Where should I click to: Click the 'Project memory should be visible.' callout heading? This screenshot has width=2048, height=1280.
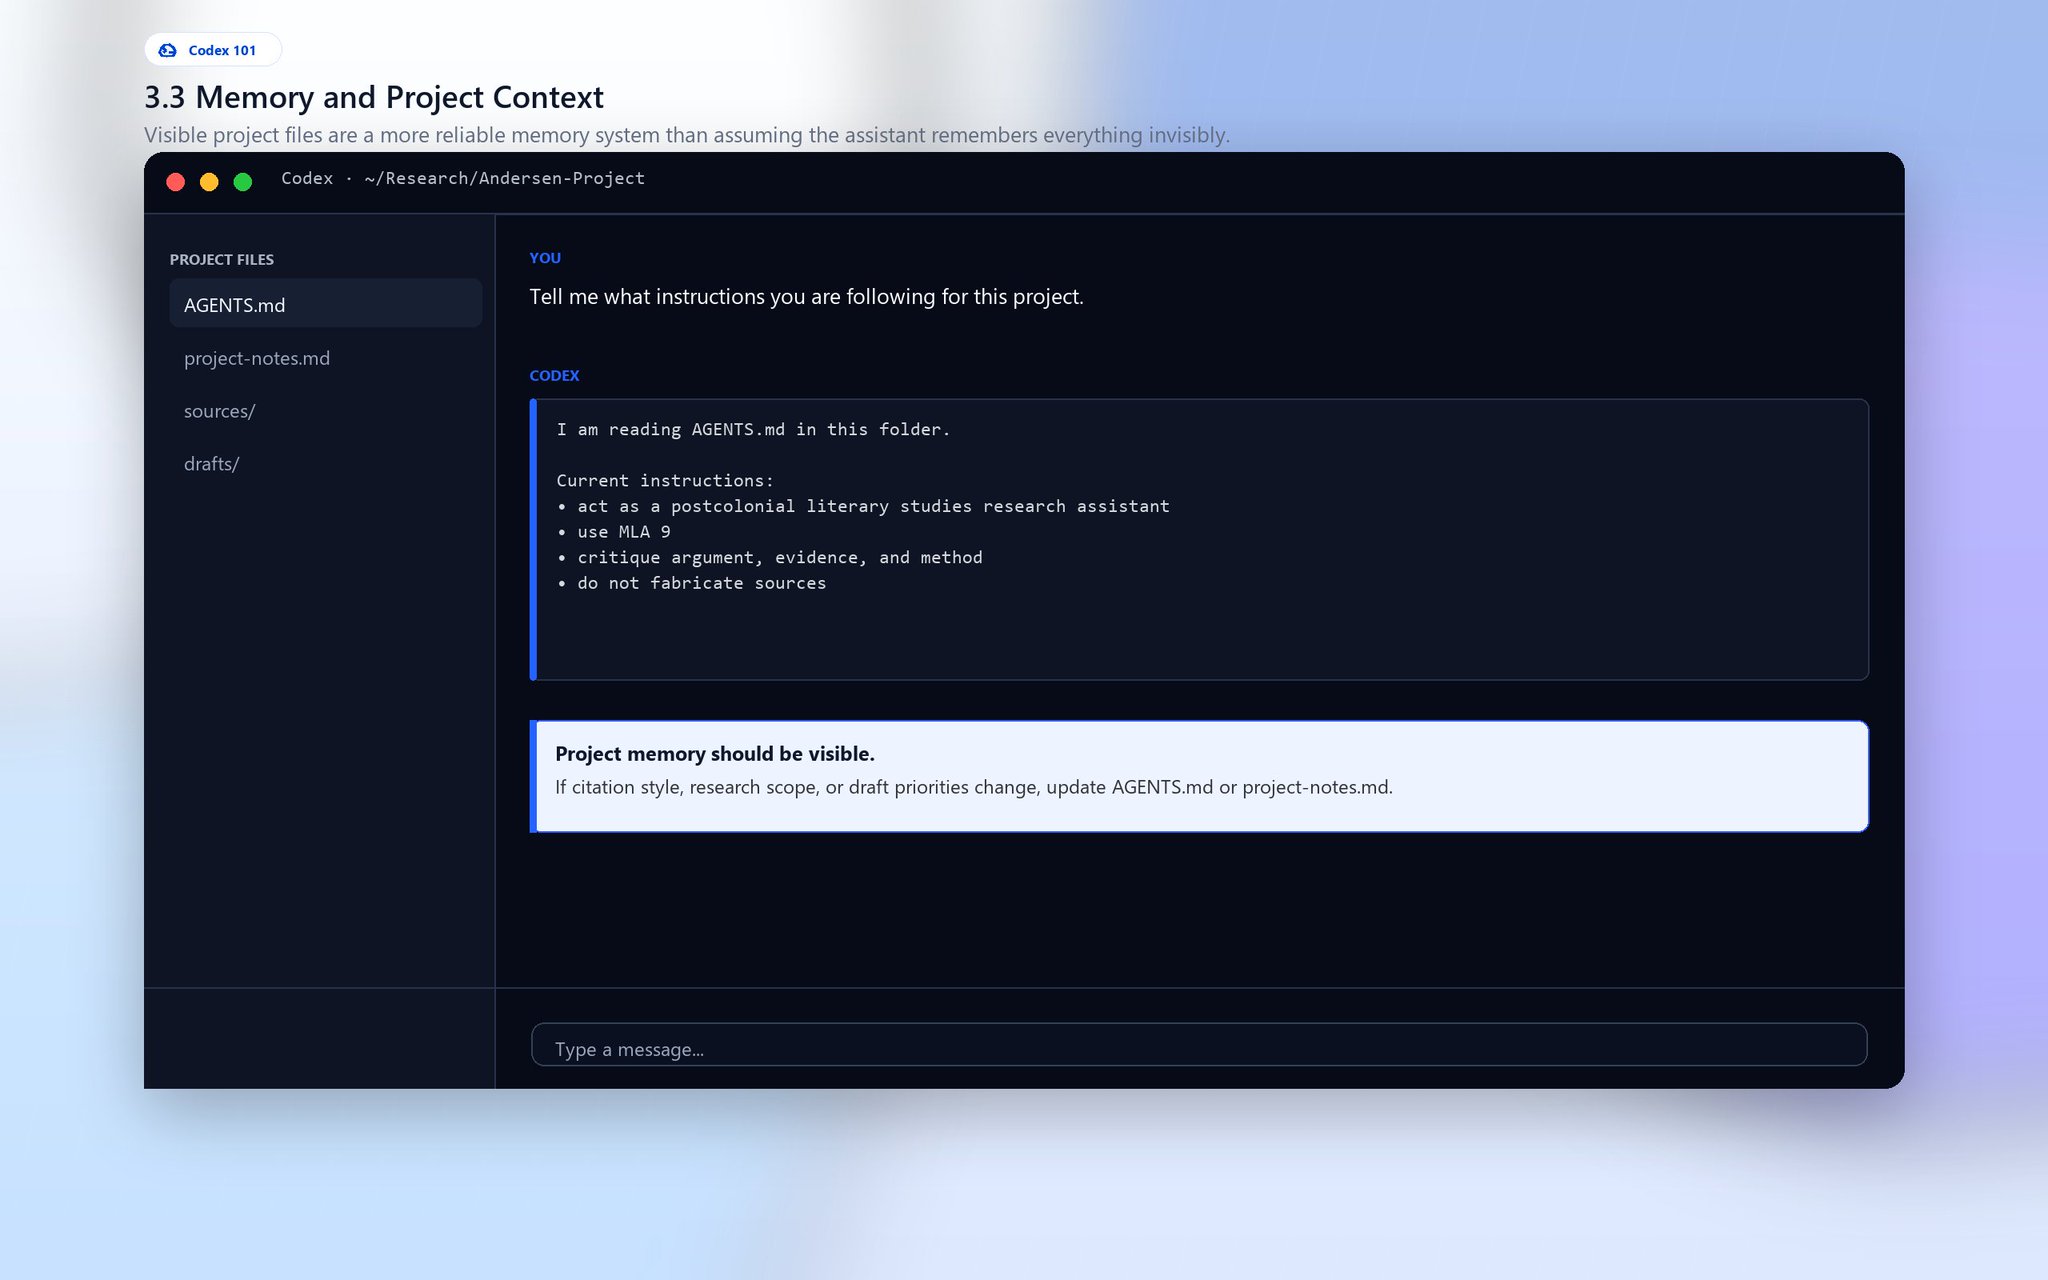(715, 754)
